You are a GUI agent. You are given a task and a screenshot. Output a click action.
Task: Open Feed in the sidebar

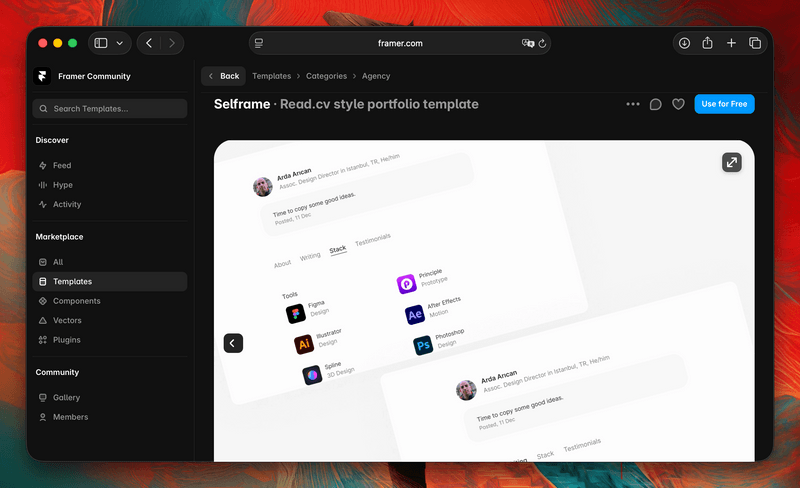click(110, 165)
